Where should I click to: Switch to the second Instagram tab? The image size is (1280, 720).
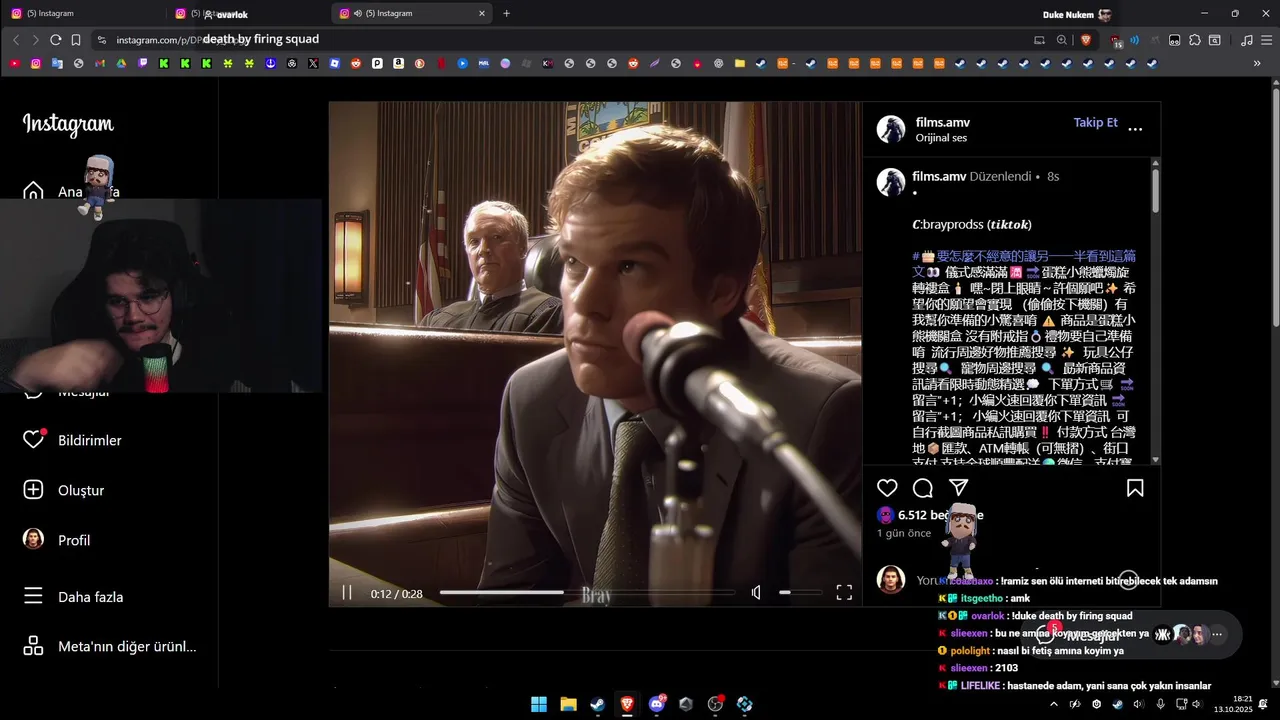click(247, 14)
